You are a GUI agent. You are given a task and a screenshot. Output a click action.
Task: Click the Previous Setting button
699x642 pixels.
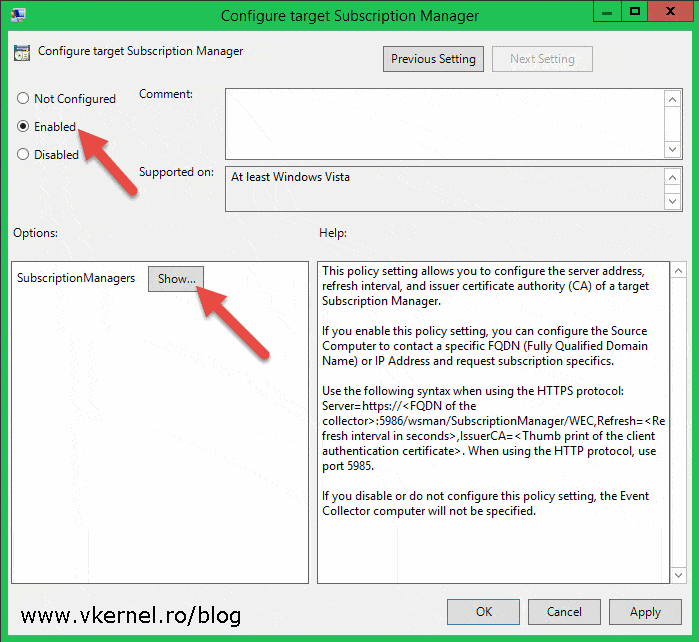pyautogui.click(x=433, y=59)
